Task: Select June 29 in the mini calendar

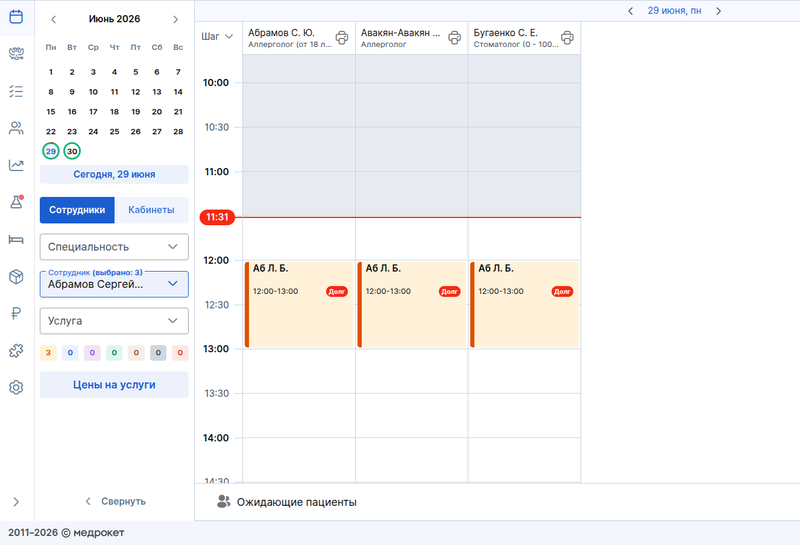Action: tap(51, 151)
